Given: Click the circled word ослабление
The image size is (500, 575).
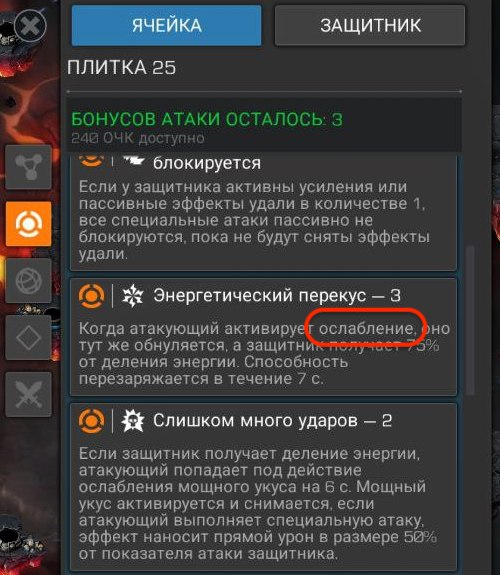Looking at the screenshot, I should pos(367,329).
